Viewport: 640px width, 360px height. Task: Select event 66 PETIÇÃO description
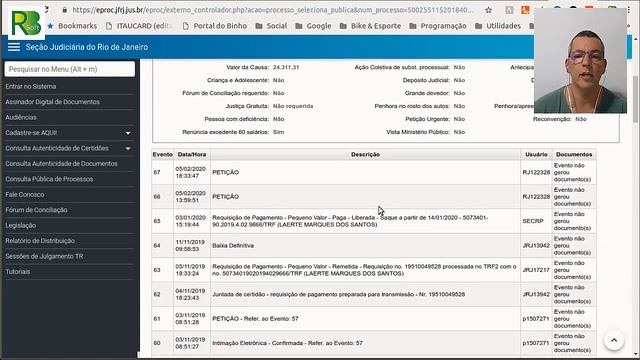point(225,197)
